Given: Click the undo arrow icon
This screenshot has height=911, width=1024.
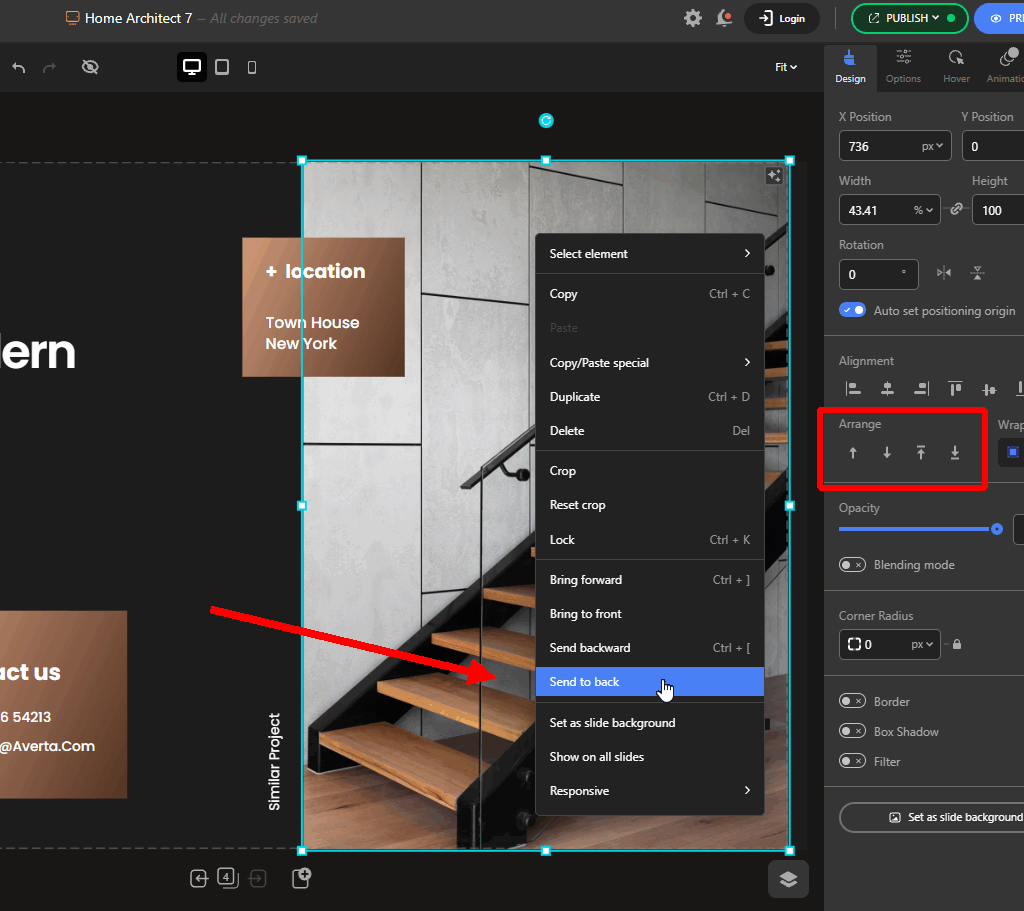Looking at the screenshot, I should tap(19, 67).
